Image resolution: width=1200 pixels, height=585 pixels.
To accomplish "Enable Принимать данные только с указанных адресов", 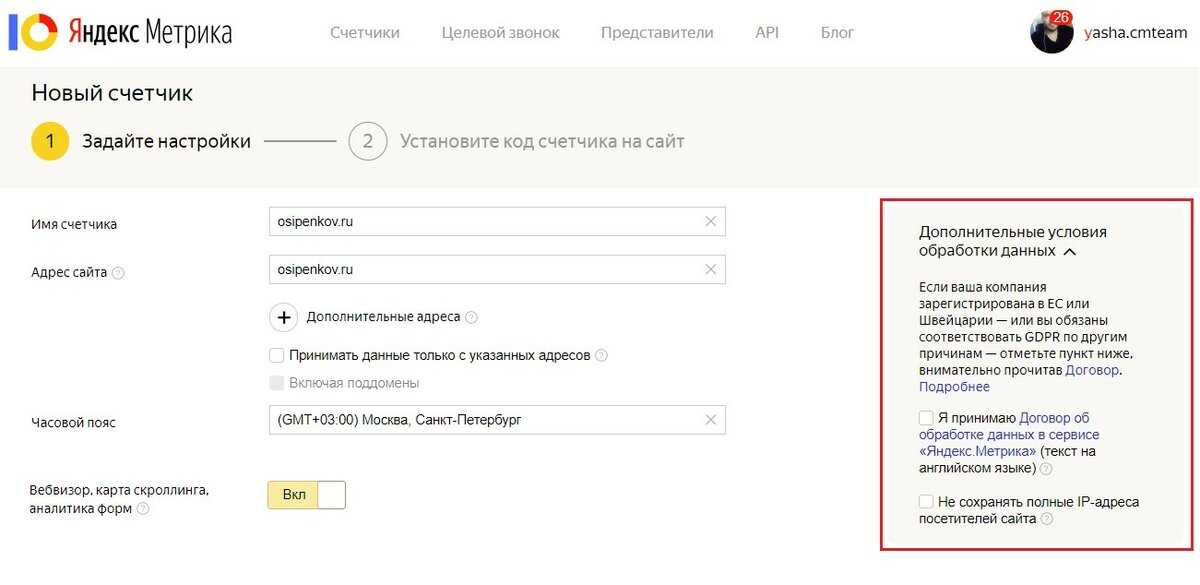I will tap(277, 355).
